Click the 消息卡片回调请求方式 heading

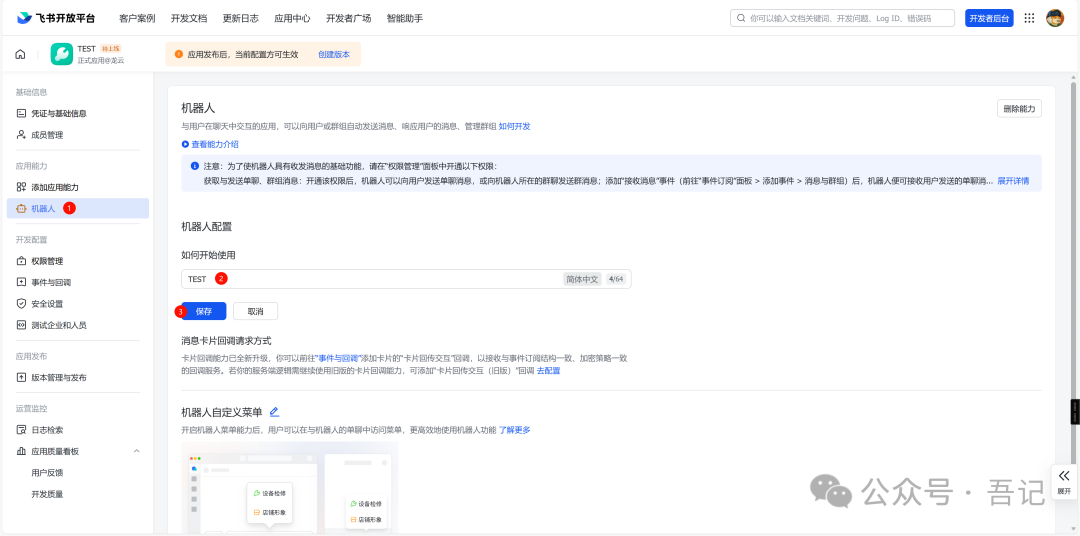coord(226,341)
